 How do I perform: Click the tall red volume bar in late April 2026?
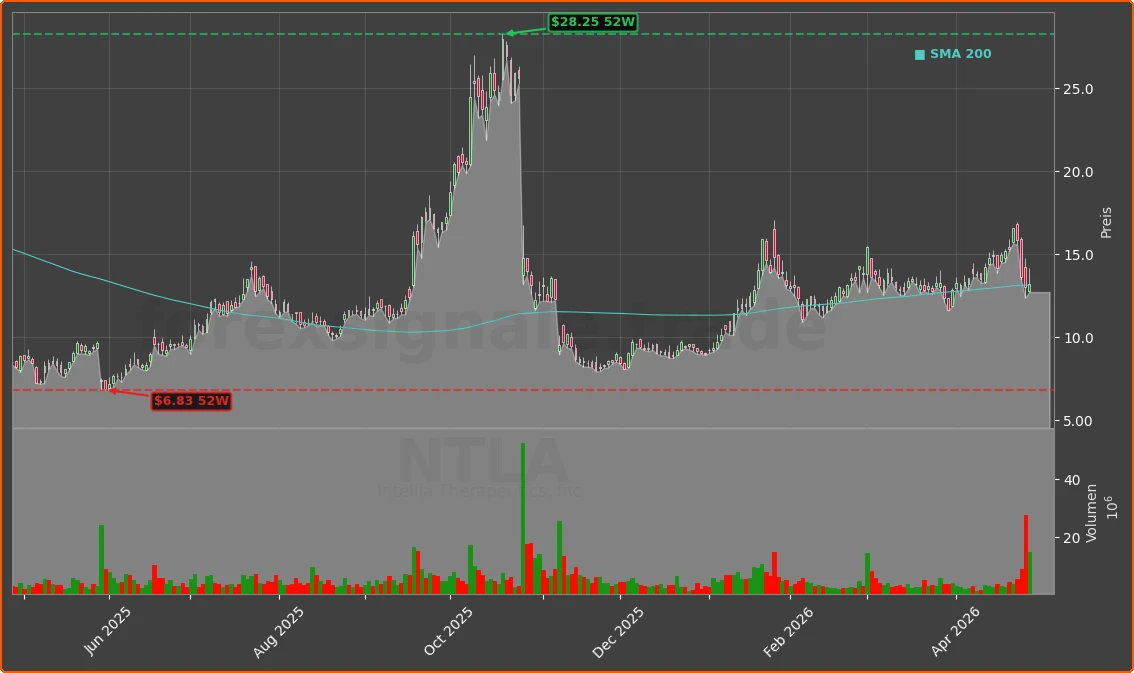(x=1026, y=554)
